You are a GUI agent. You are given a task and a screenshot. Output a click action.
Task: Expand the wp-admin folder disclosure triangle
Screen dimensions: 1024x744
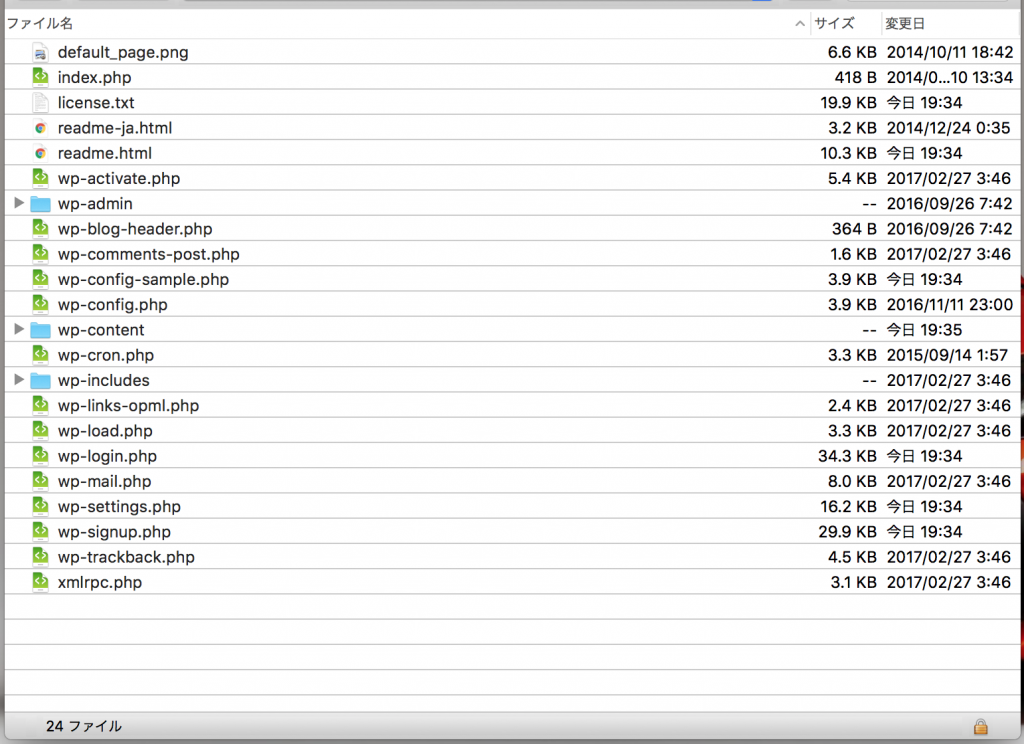tap(18, 204)
